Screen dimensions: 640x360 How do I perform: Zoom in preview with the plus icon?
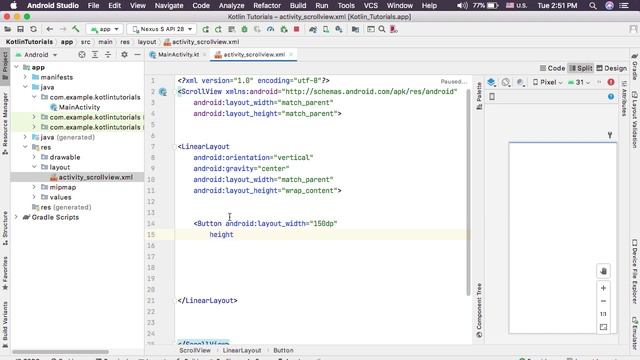(x=604, y=288)
